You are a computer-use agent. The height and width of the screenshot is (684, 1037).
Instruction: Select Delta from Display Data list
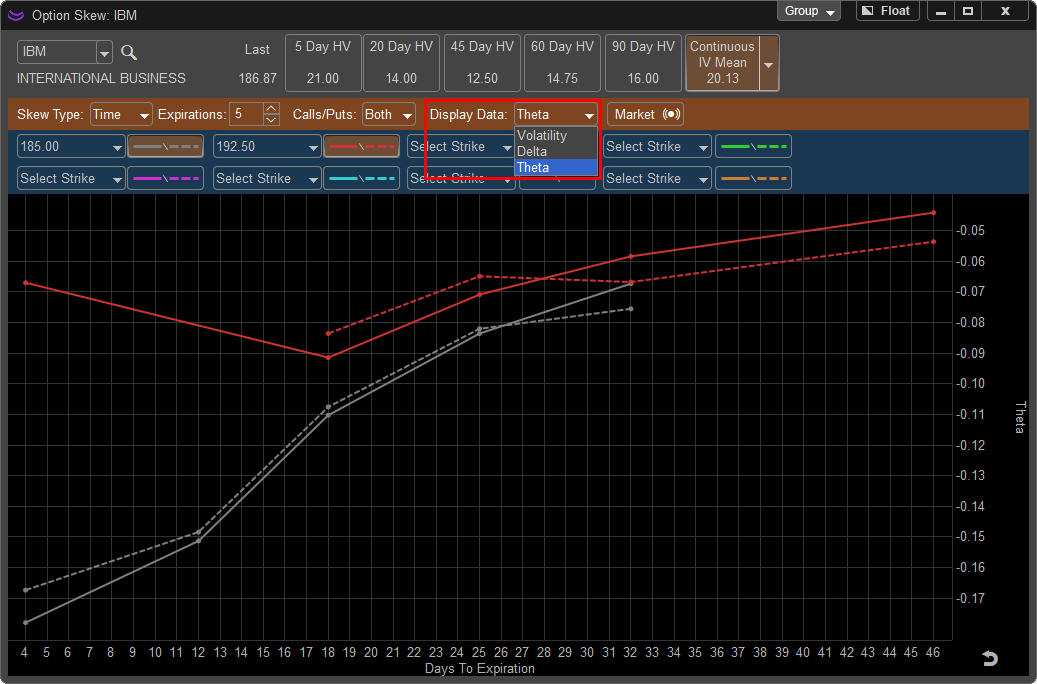(x=556, y=151)
